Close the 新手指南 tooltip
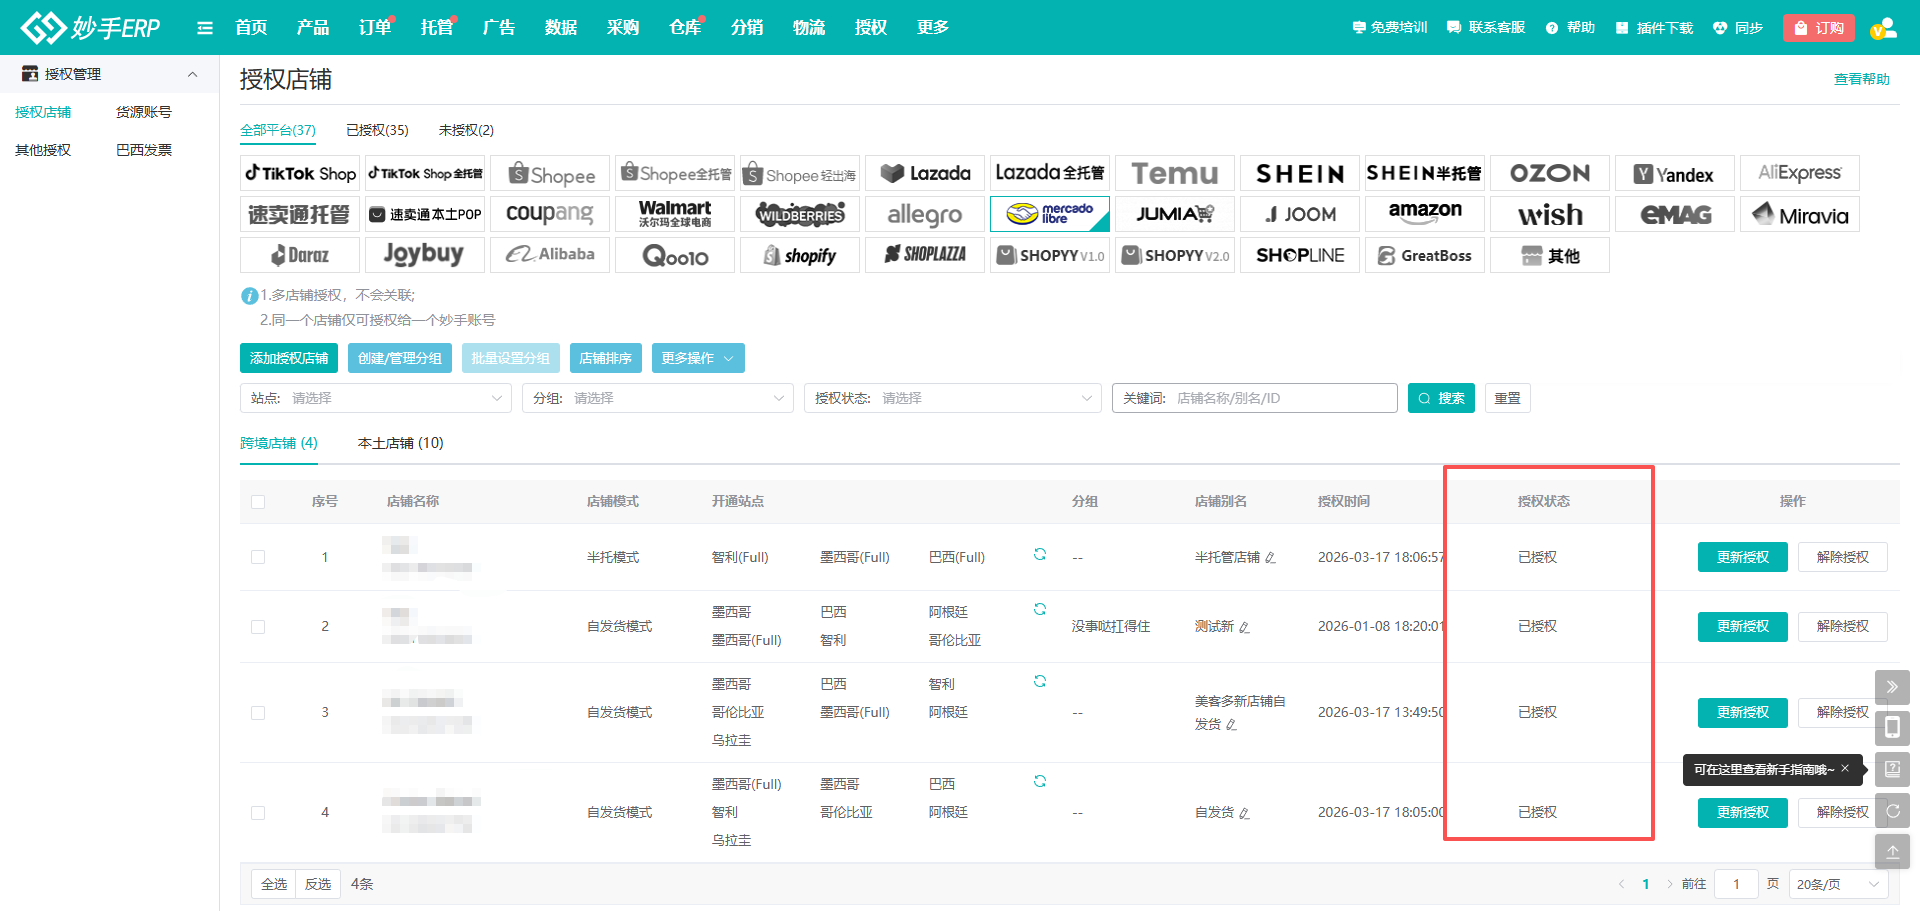1920x911 pixels. [x=1845, y=768]
